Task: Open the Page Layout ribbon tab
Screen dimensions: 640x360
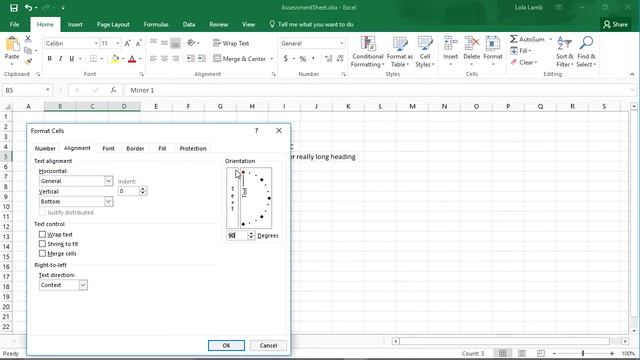Action: point(113,24)
